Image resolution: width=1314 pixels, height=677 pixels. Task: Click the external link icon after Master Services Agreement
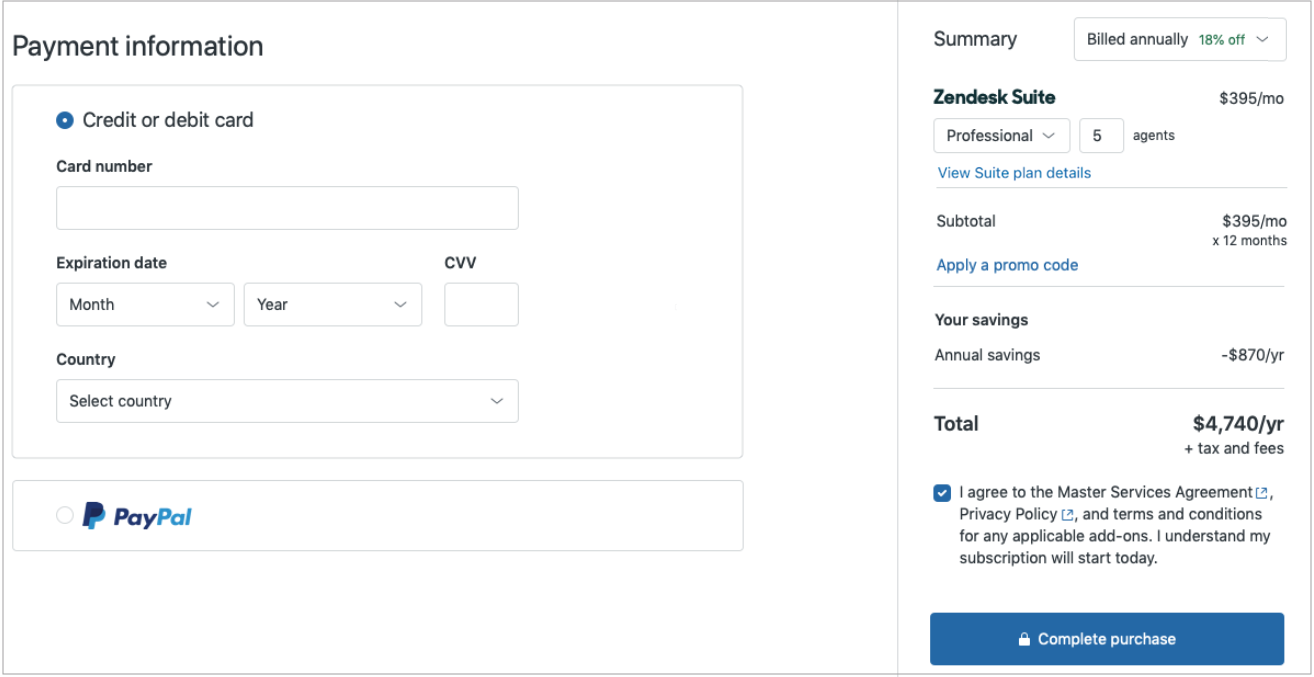pos(1262,493)
